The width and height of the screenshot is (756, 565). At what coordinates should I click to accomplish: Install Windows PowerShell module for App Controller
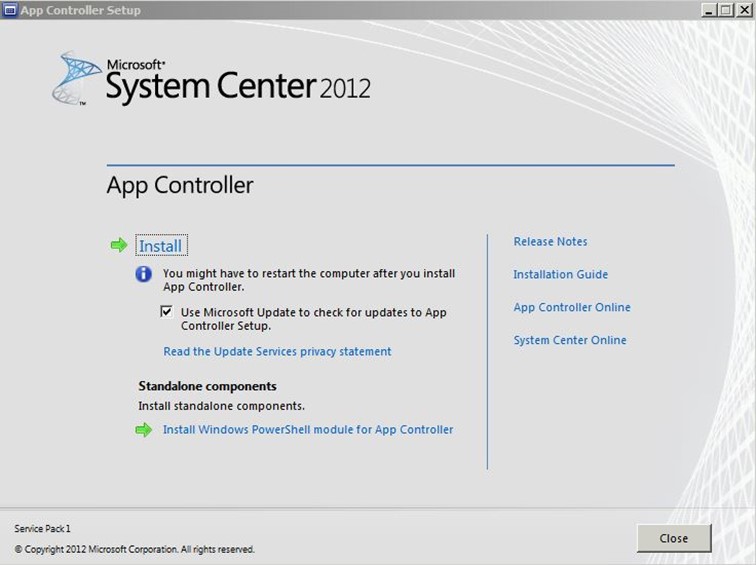tap(308, 430)
